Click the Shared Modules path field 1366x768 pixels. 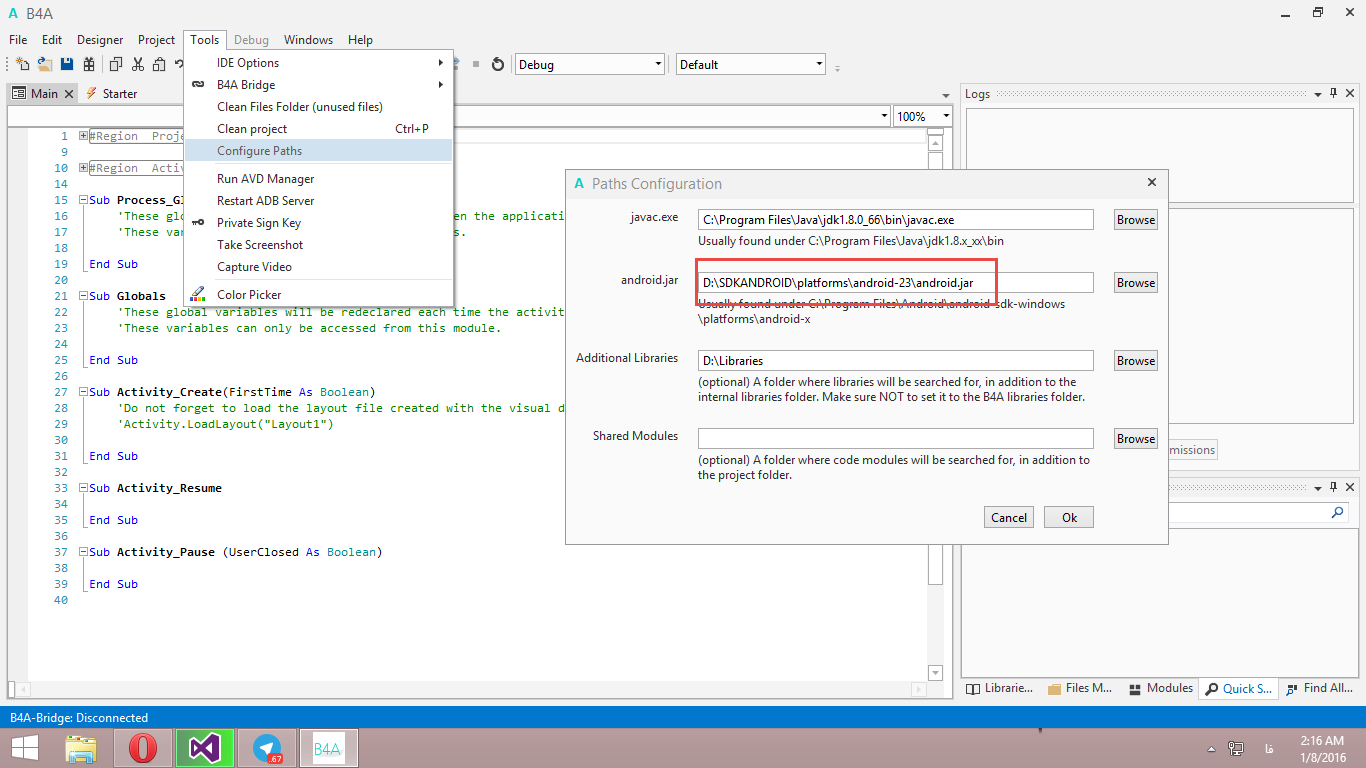(x=895, y=439)
